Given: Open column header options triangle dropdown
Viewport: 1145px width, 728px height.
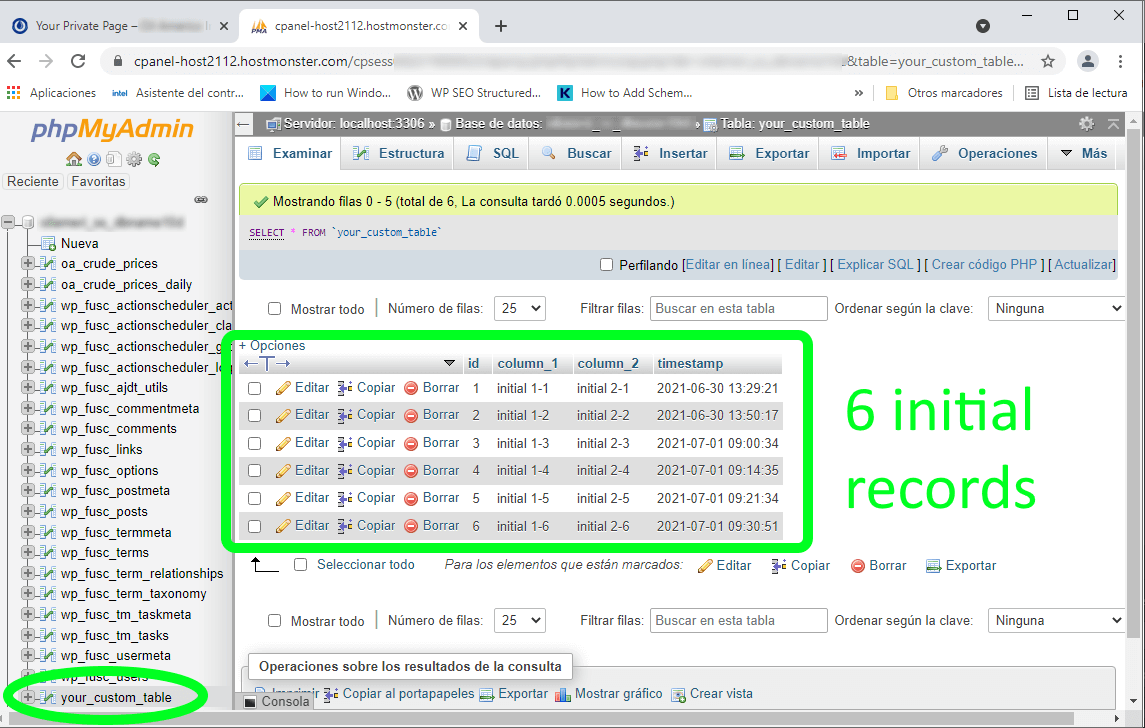Looking at the screenshot, I should coord(449,364).
